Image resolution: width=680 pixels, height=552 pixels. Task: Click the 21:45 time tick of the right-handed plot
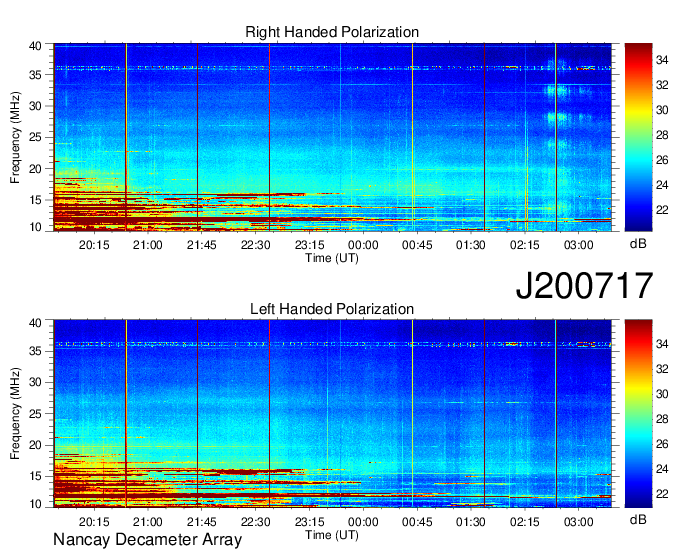click(x=202, y=245)
